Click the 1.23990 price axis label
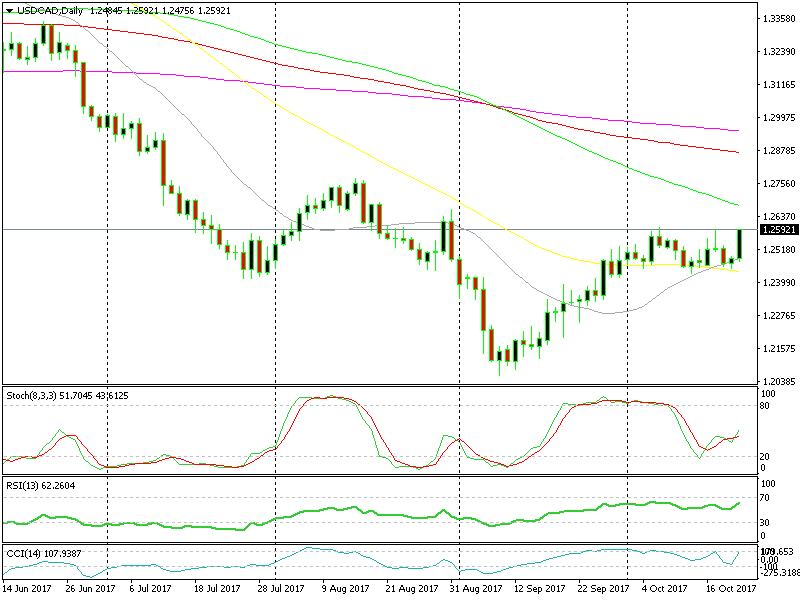This screenshot has height=600, width=800. pyautogui.click(x=779, y=283)
